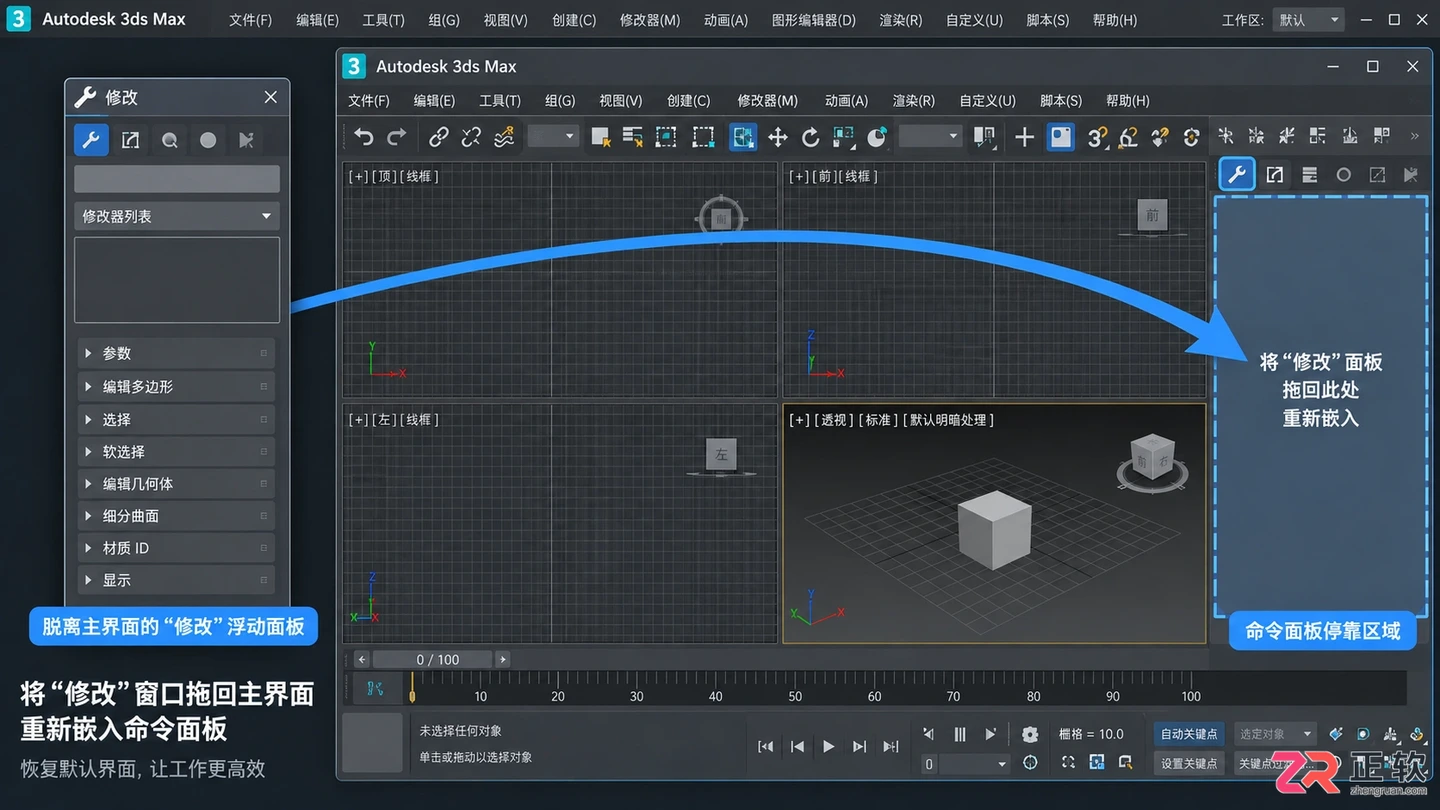
Task: Open the reference coordinate system dropdown
Action: 929,137
